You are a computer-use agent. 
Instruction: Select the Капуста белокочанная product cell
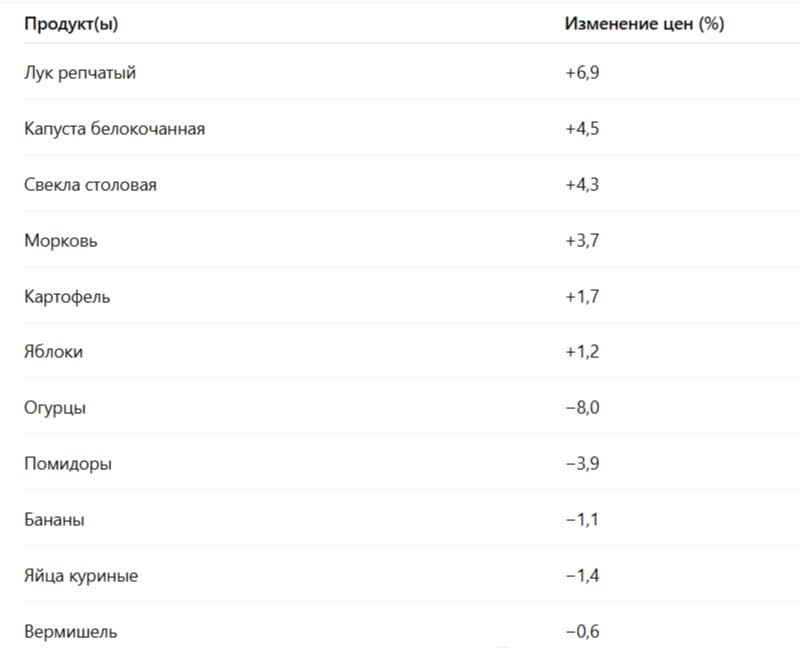click(114, 129)
